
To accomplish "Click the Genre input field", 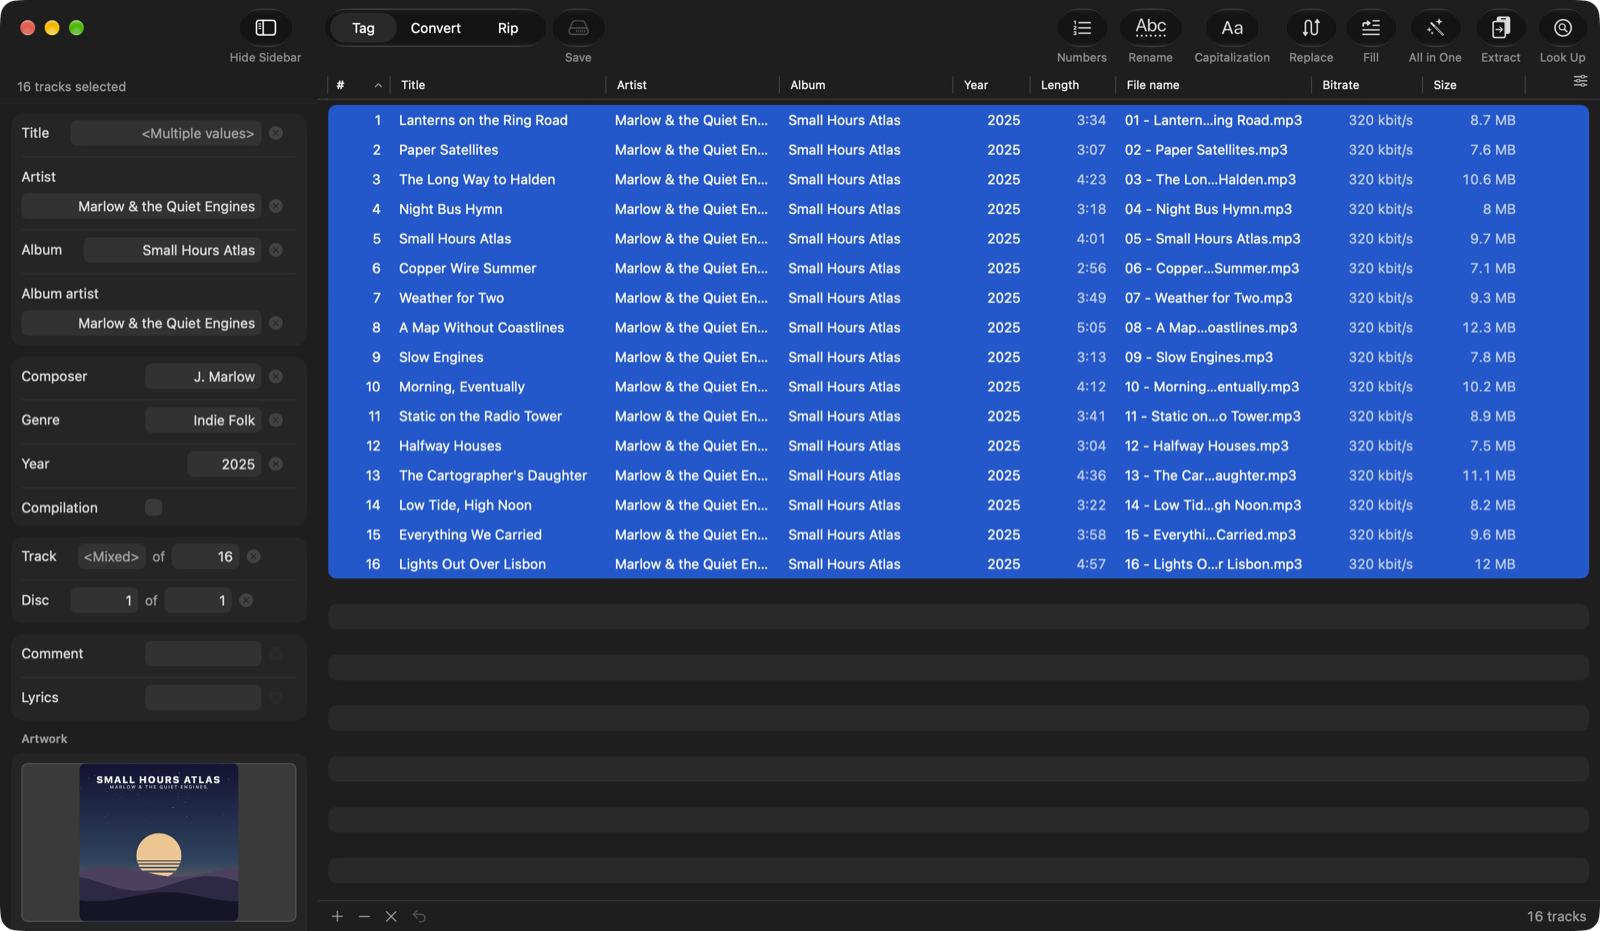I will (x=203, y=420).
